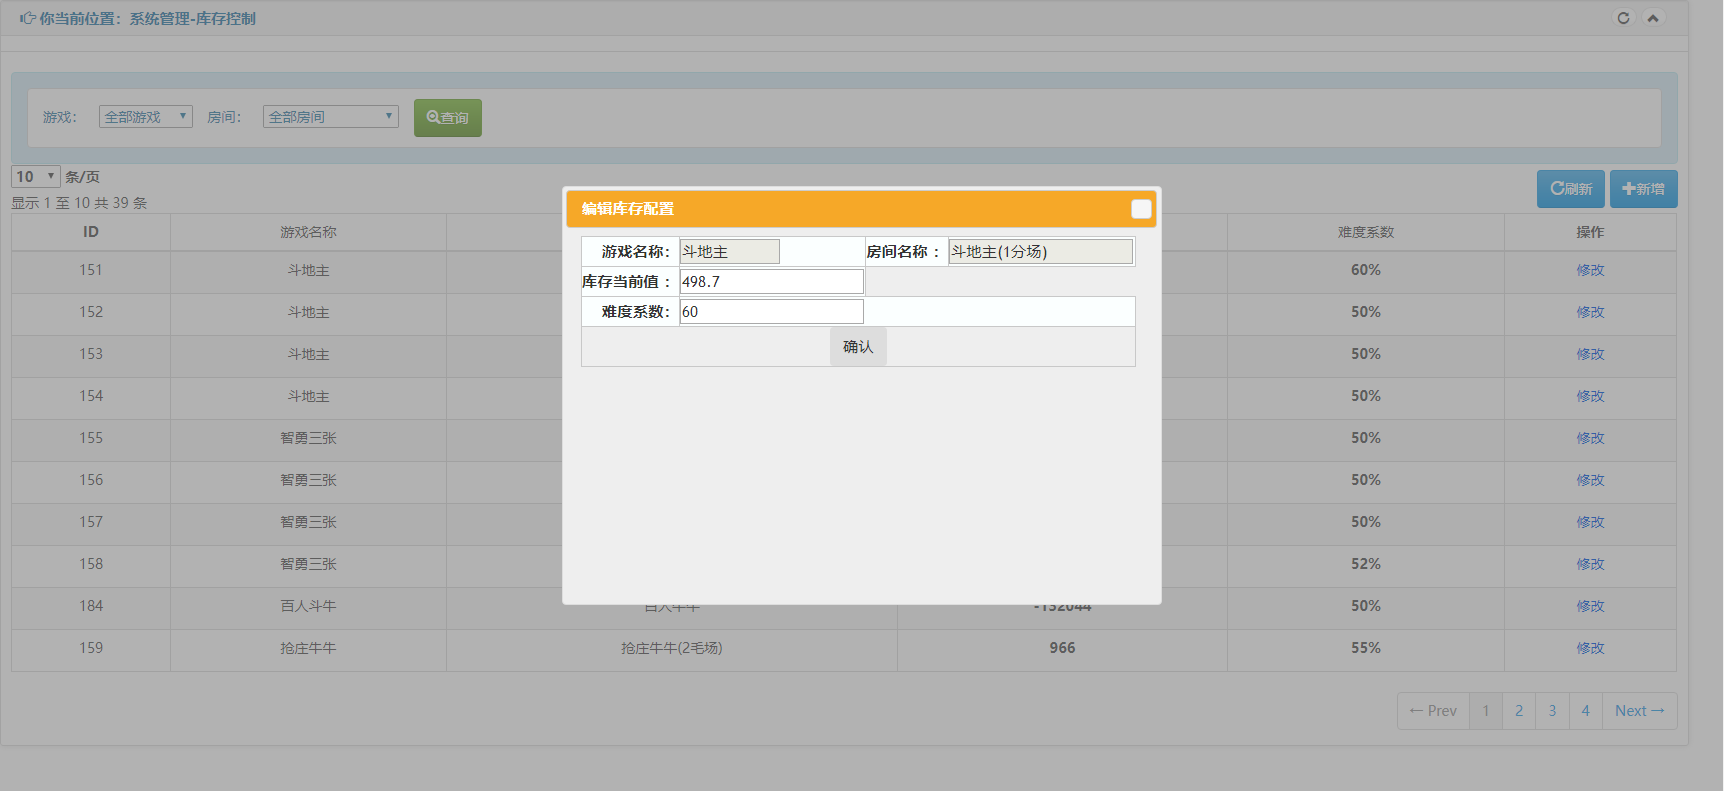Click the green search (查询) button
The image size is (1724, 792).
448,118
